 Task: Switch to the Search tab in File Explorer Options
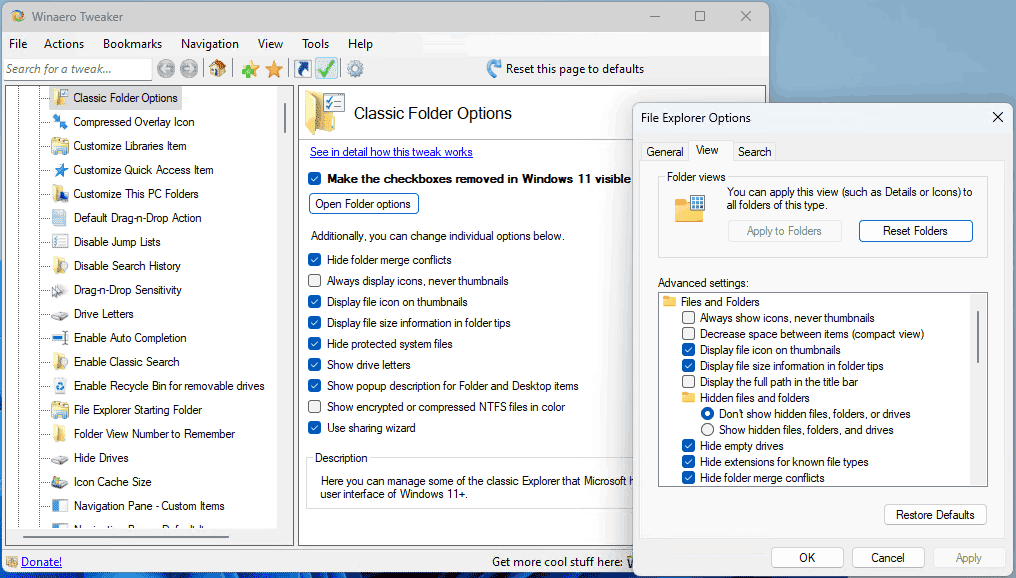coord(755,152)
